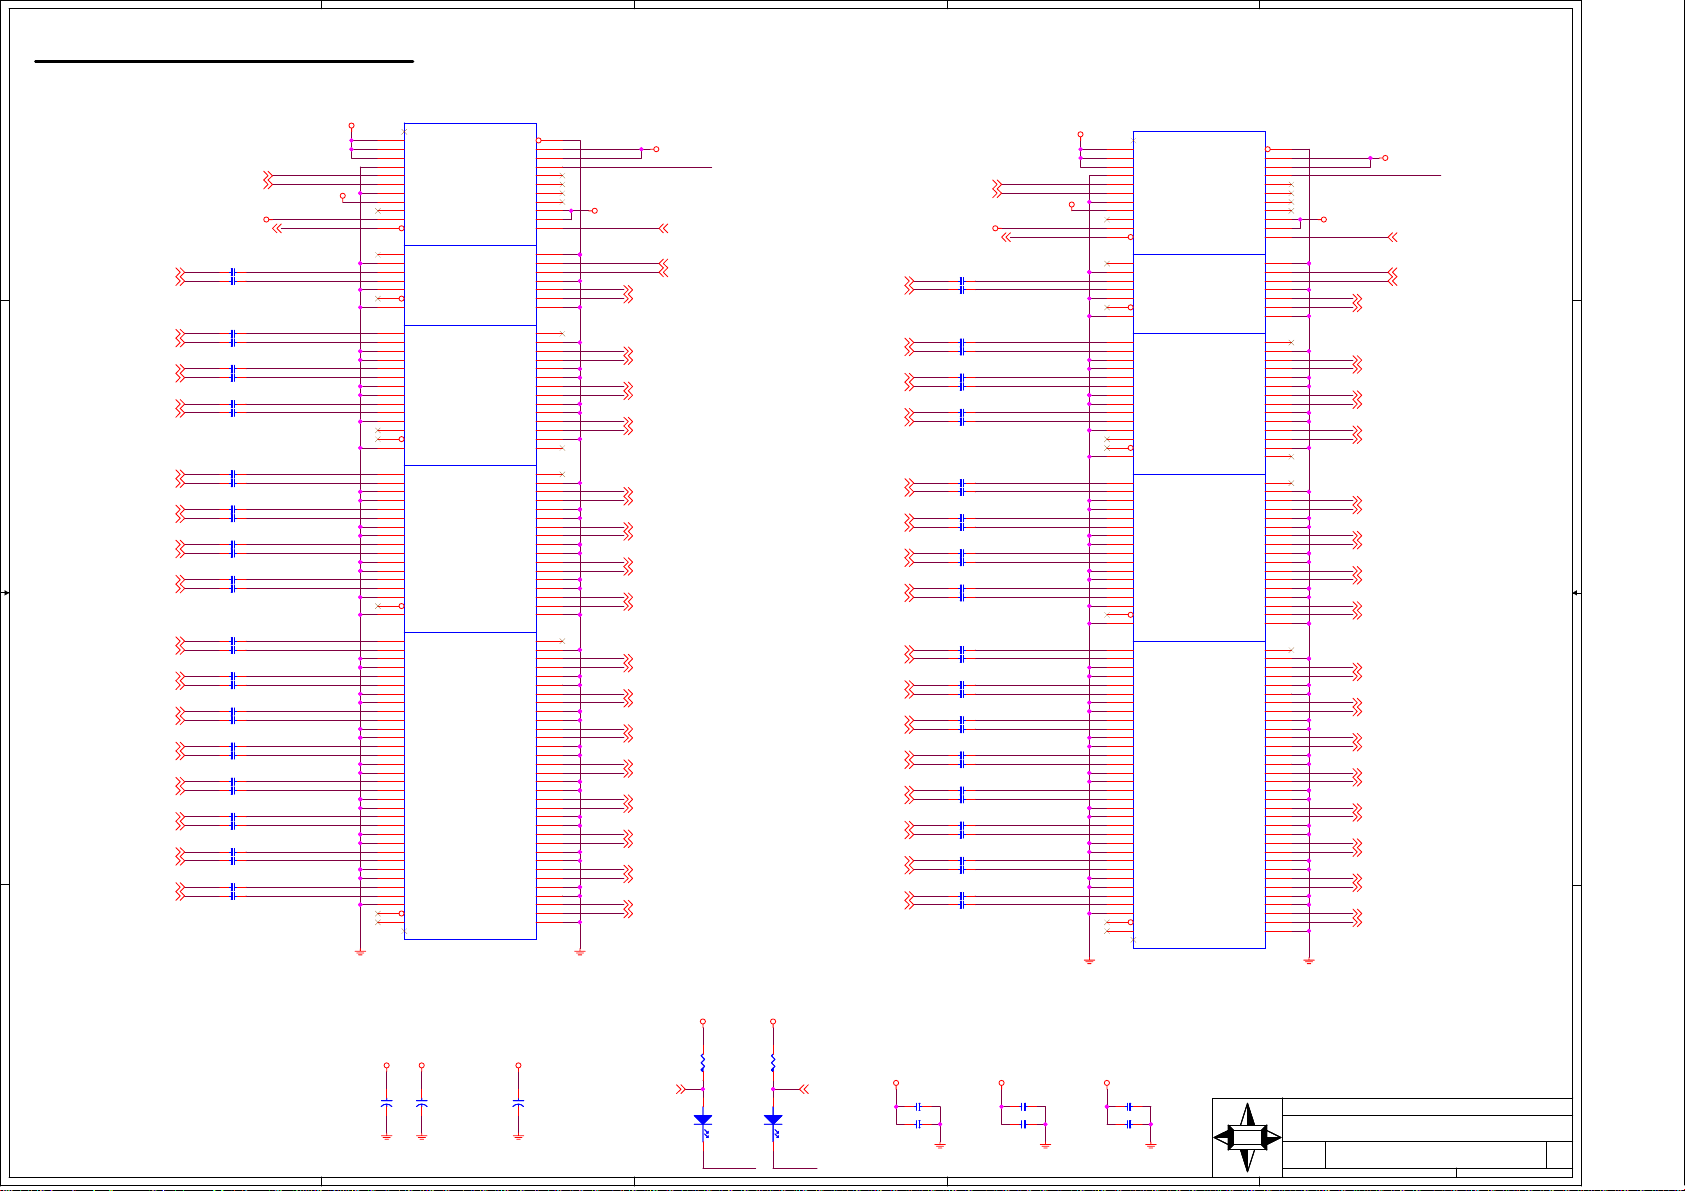Click ground symbol beneath right IC's right bus
Viewport: 1685px width, 1191px height.
[x=1309, y=962]
